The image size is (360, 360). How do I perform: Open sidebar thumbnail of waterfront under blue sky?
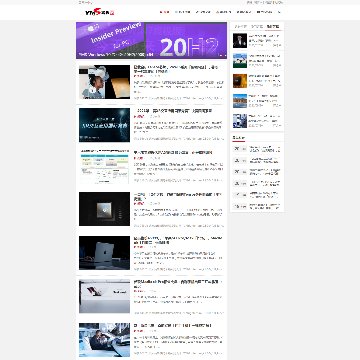coord(240,101)
